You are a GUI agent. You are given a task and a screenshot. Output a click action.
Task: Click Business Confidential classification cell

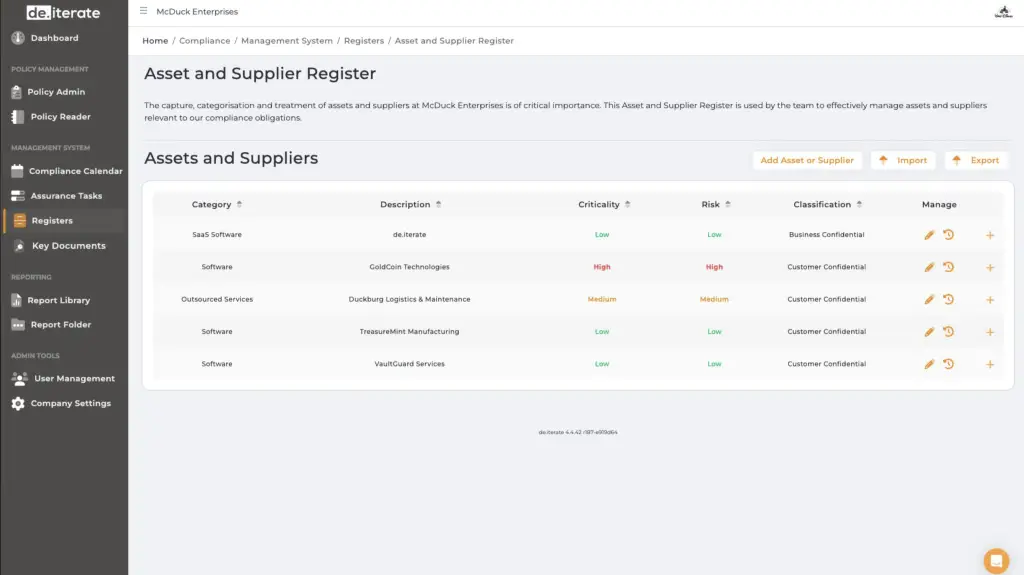(826, 235)
